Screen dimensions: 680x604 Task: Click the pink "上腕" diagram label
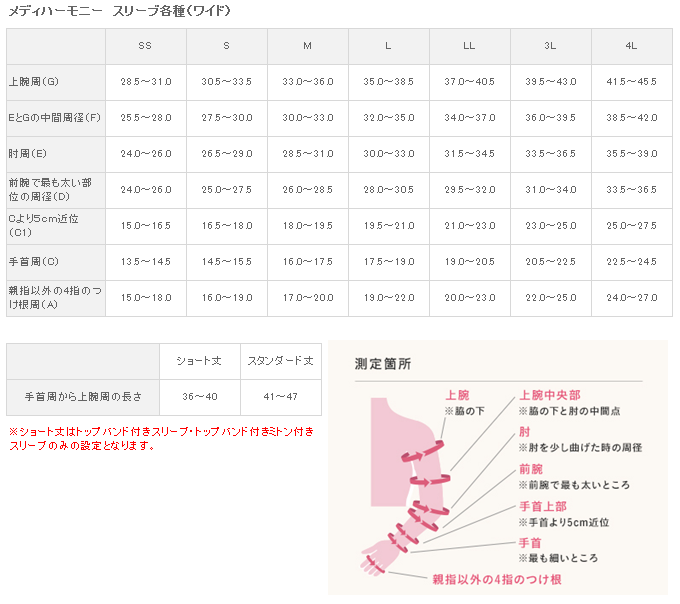(458, 395)
